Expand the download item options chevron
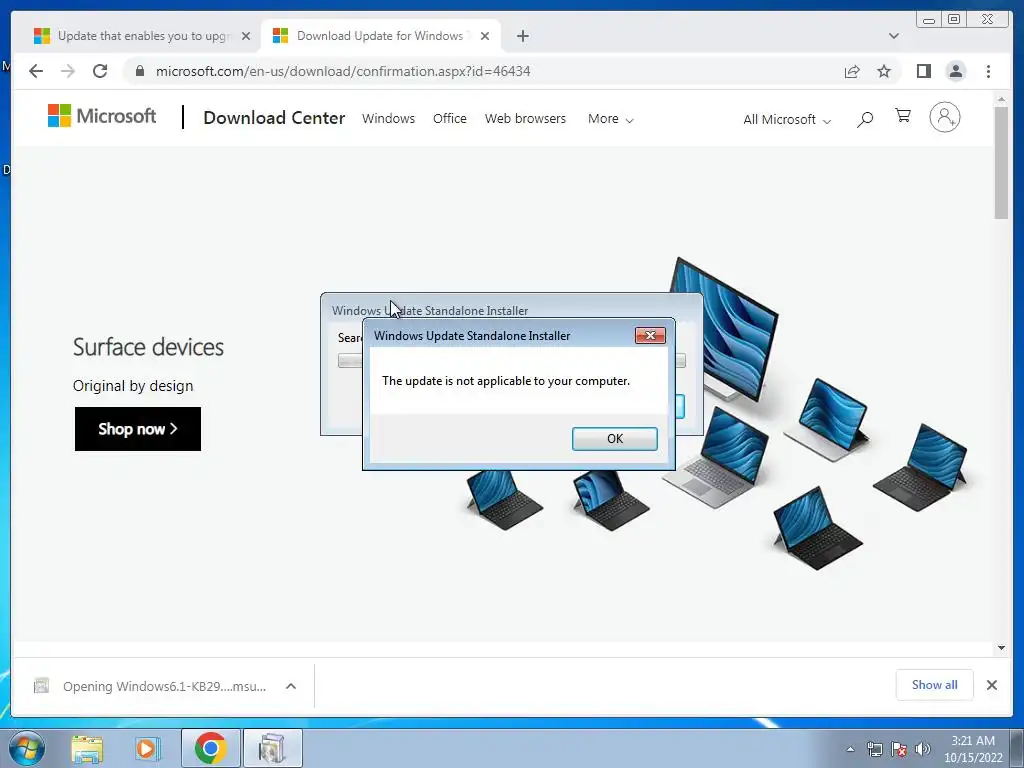 pos(291,686)
